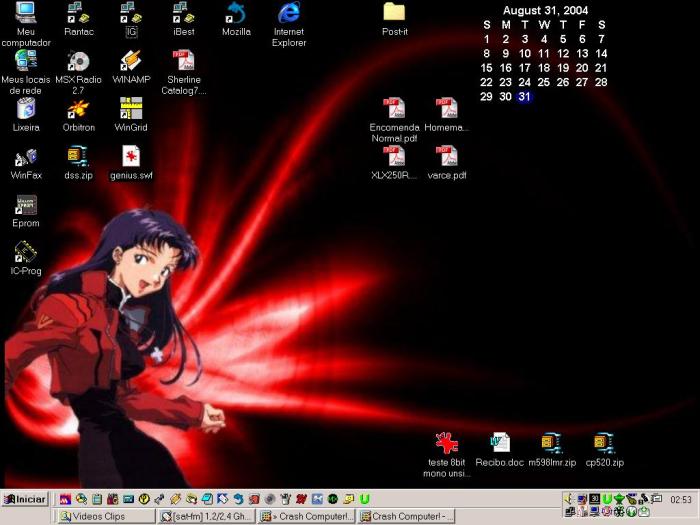Open the Homema... PDF file

[x=446, y=115]
